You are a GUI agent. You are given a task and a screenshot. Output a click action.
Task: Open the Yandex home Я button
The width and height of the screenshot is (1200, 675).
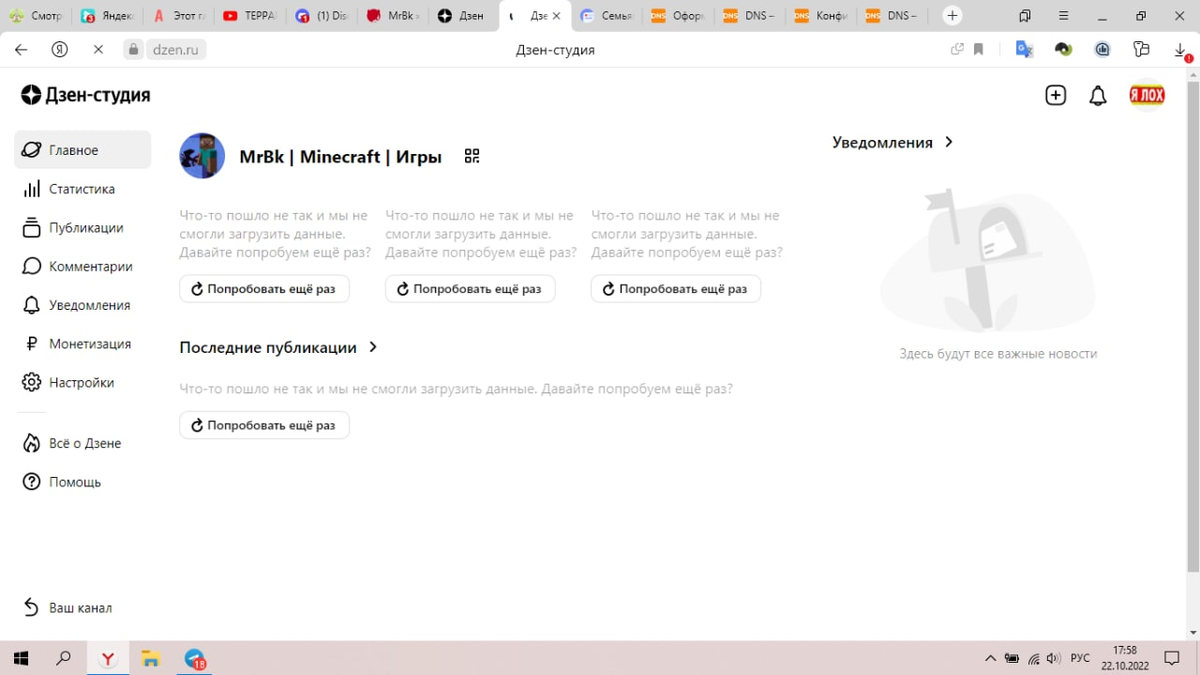59,49
